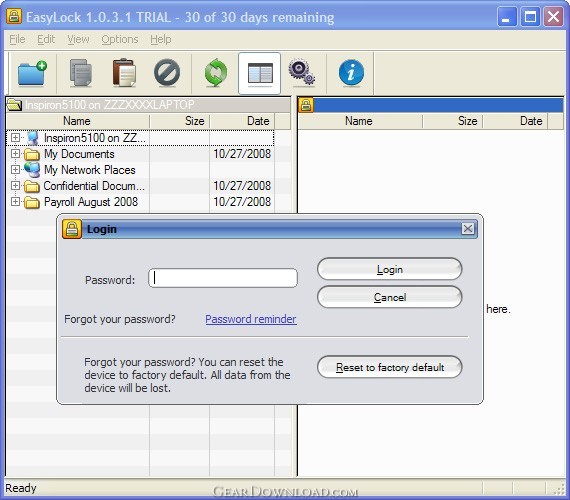
Task: Expand the Payroll August 2008 folder
Action: coord(15,201)
